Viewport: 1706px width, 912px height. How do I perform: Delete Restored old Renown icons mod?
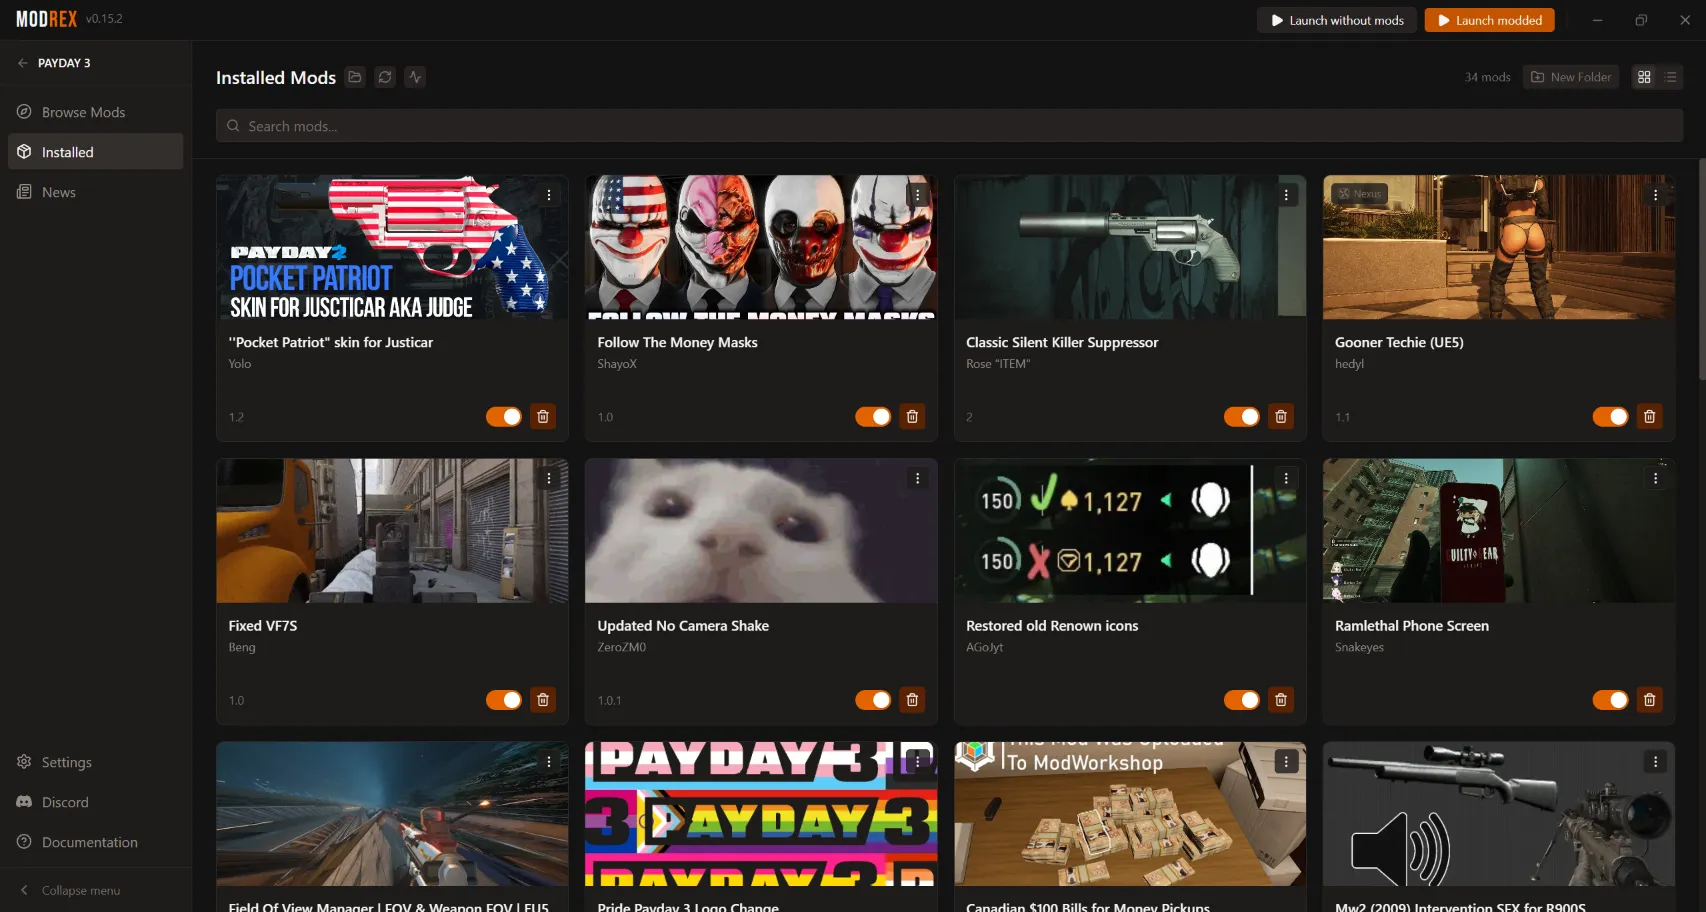click(x=1281, y=700)
